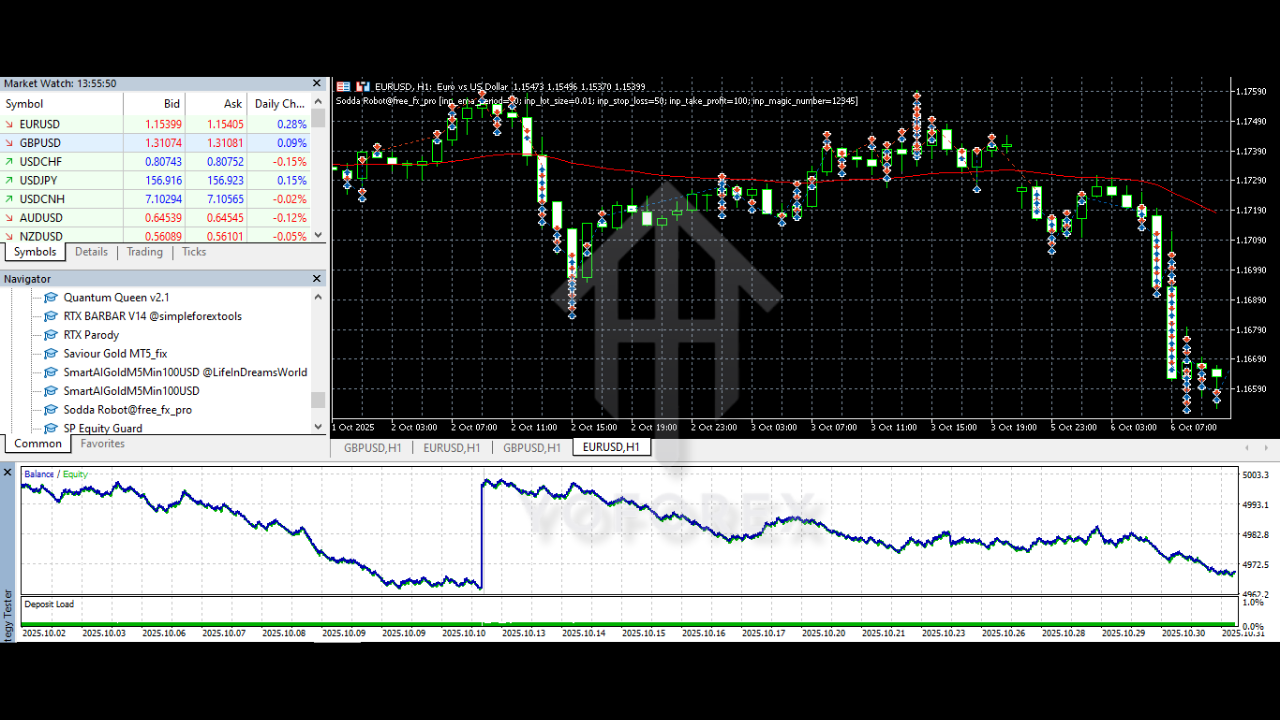Open the Details tab in Market Watch
1280x720 pixels.
pyautogui.click(x=91, y=252)
